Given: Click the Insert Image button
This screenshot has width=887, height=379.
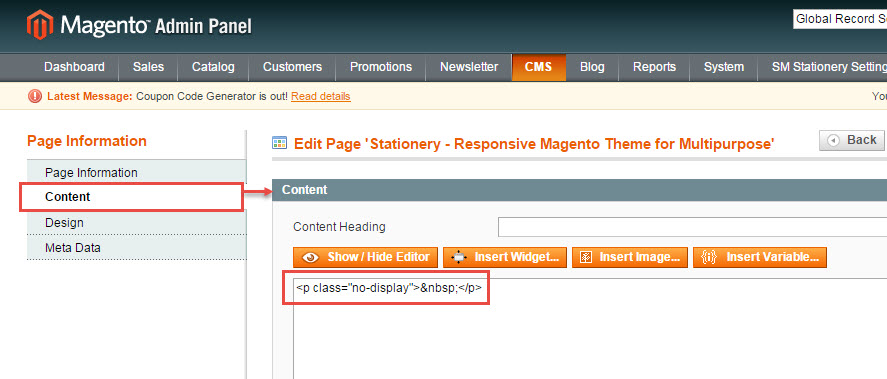Looking at the screenshot, I should pyautogui.click(x=630, y=257).
